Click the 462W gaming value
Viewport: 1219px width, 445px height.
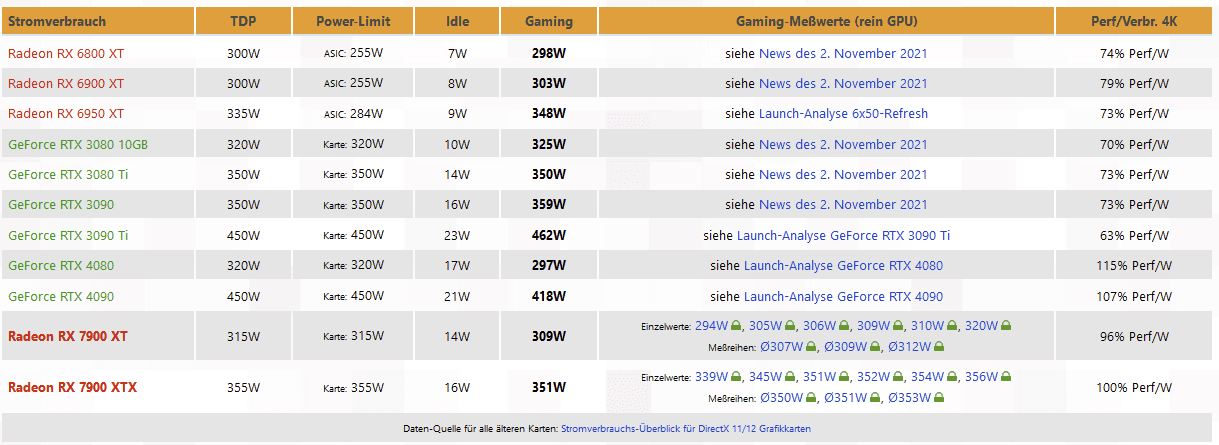(x=549, y=236)
